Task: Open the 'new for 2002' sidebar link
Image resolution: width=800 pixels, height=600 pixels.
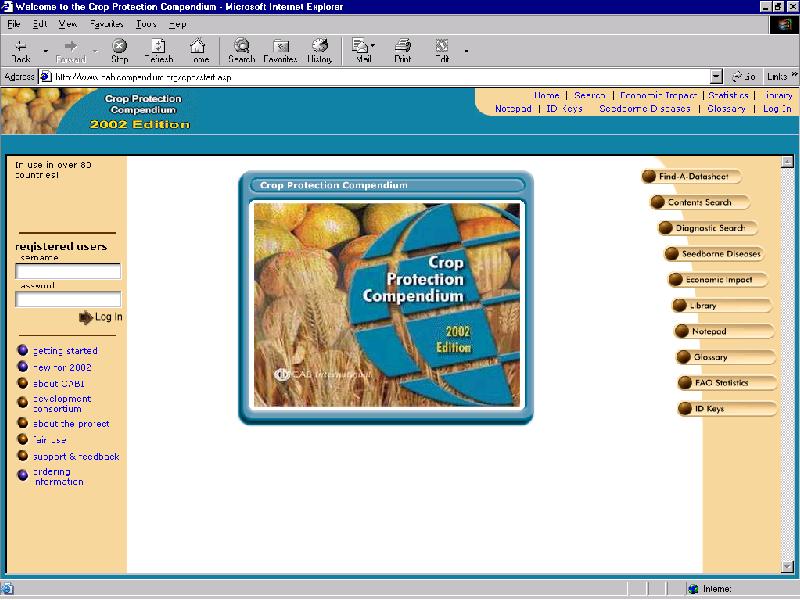Action: coord(62,367)
